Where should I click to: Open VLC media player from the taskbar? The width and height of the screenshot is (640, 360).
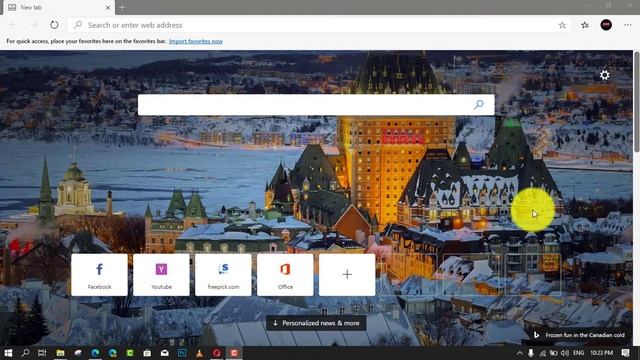pos(200,353)
